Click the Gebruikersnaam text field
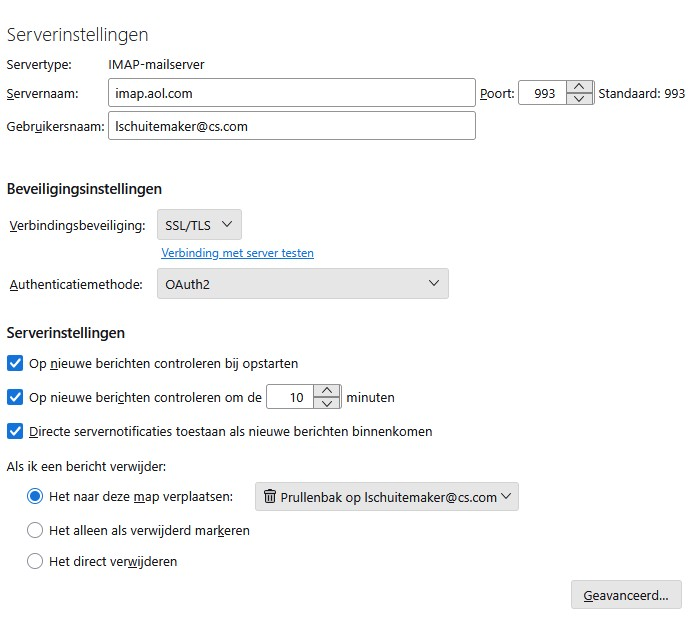This screenshot has height=630, width=690. 291,126
